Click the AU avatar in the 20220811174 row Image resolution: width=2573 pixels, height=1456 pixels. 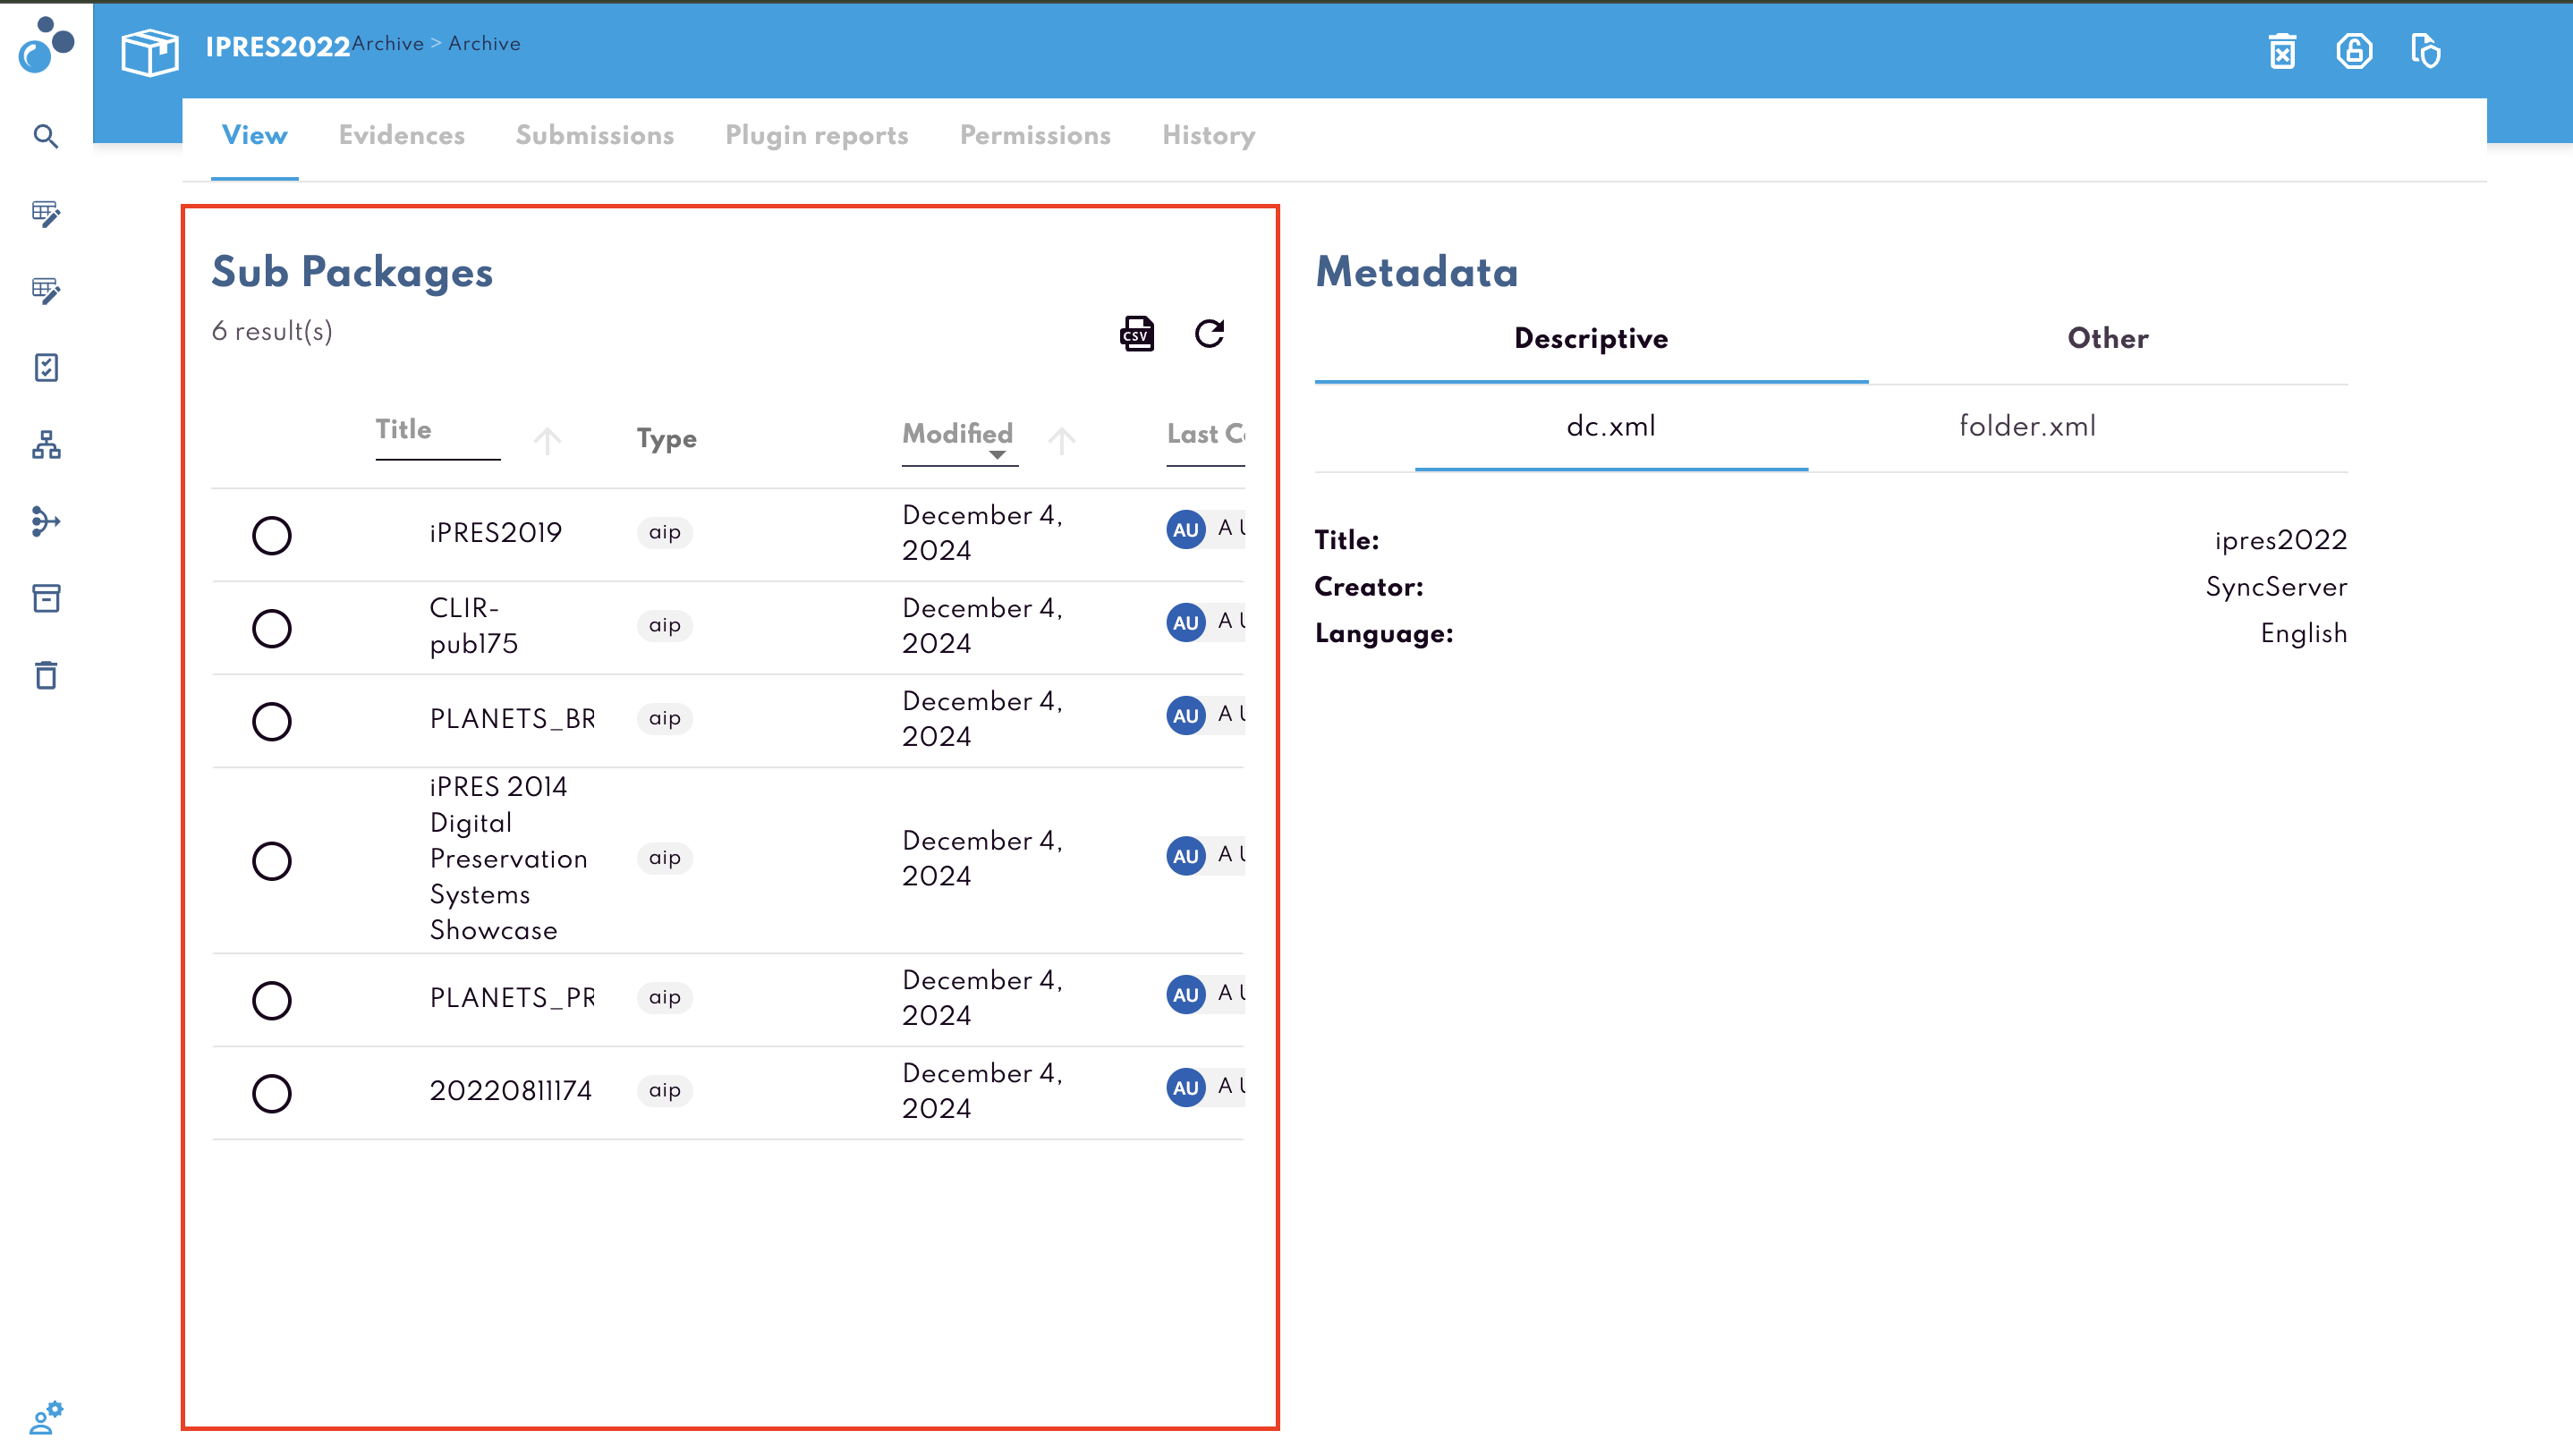tap(1186, 1087)
